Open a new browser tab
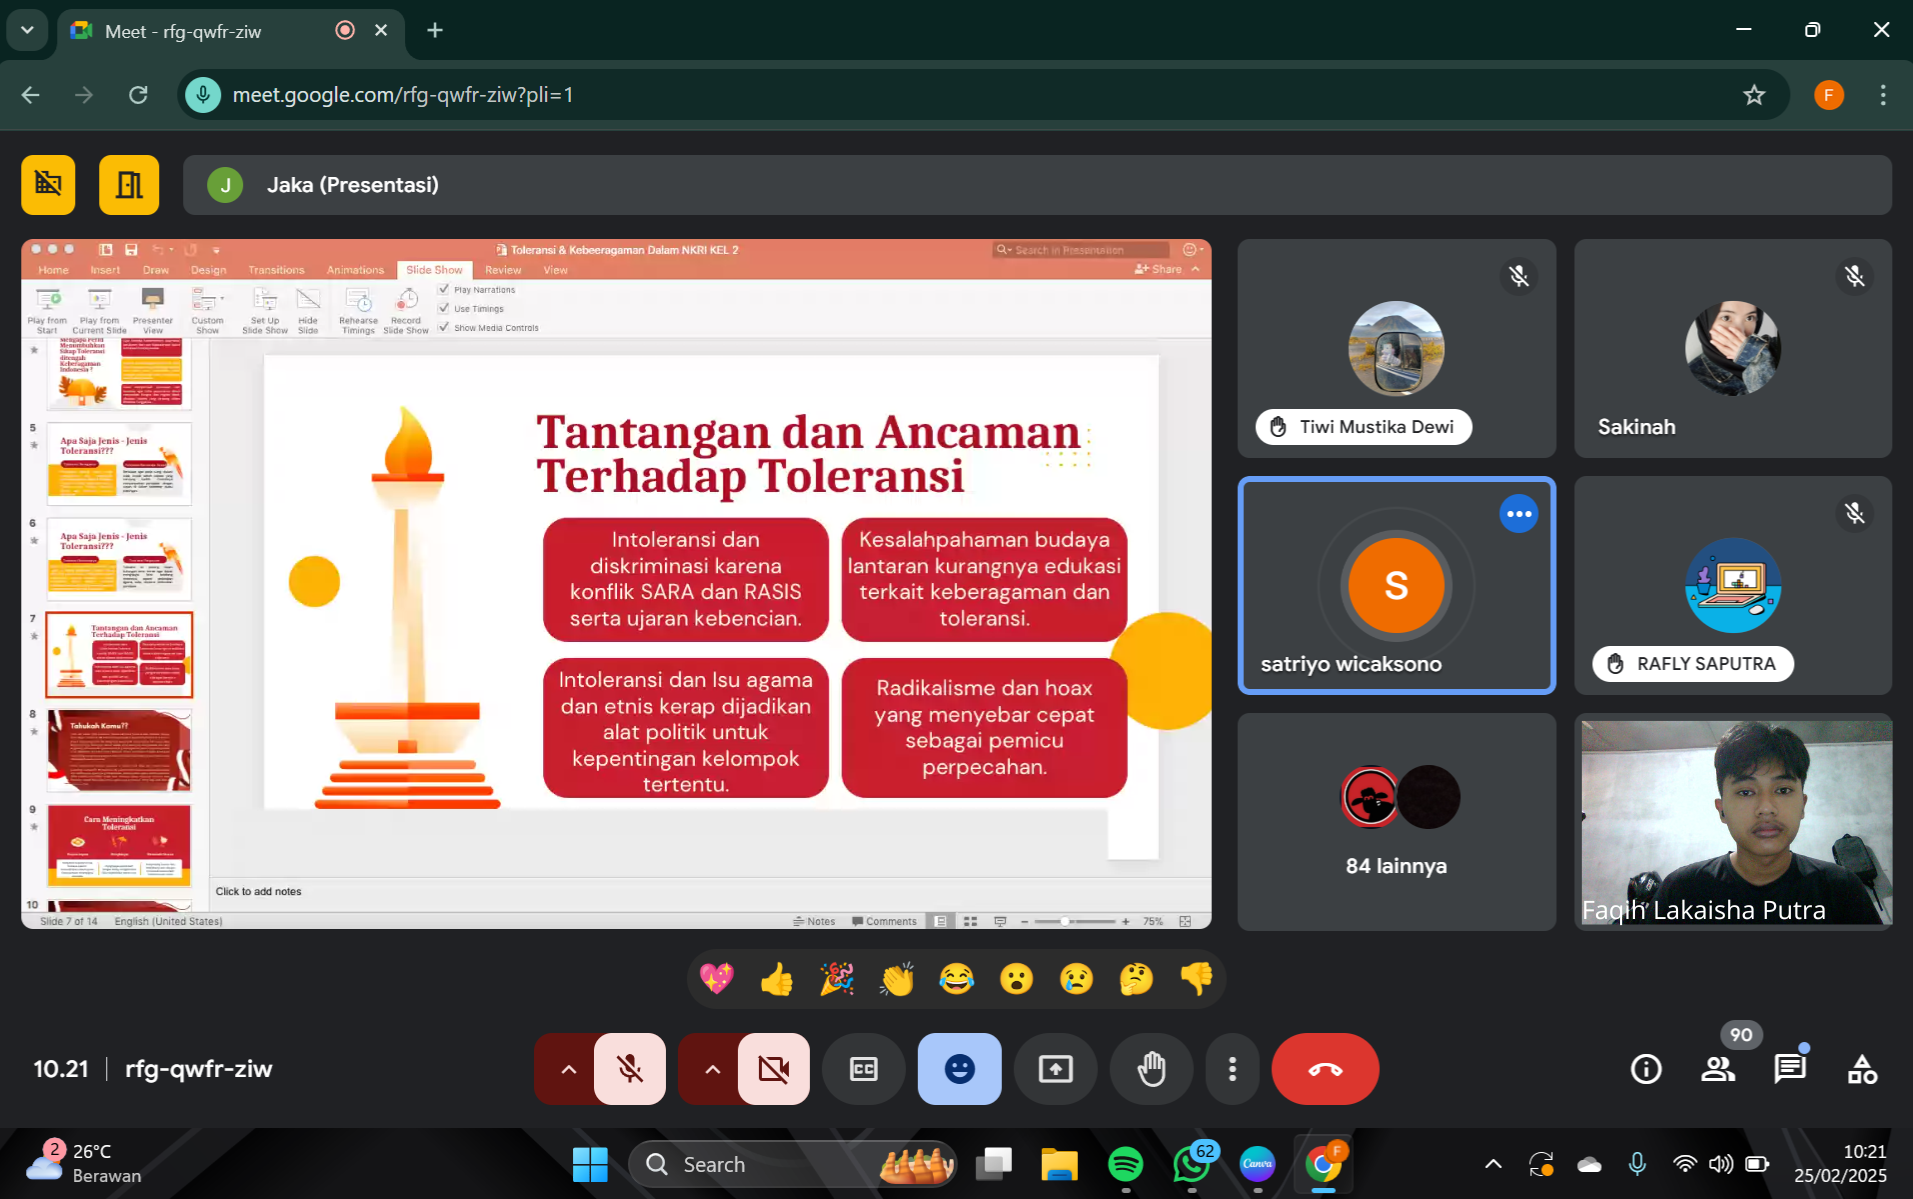 point(435,31)
